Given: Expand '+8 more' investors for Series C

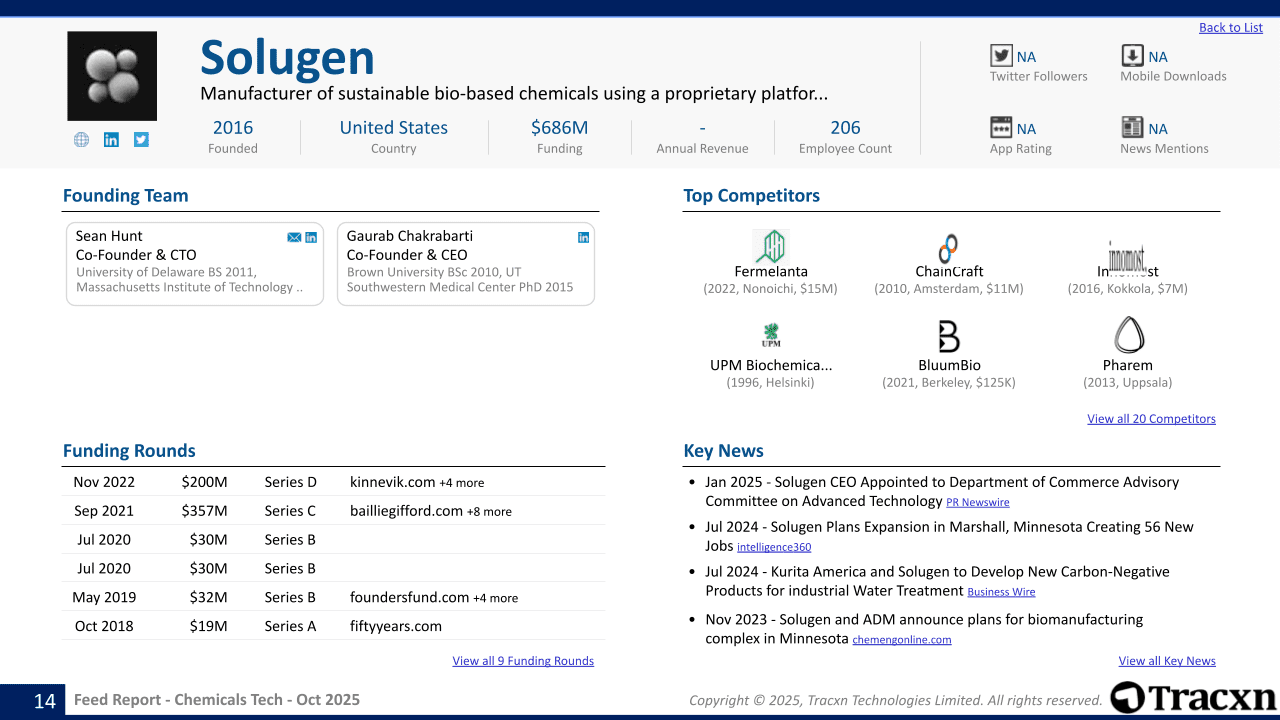Looking at the screenshot, I should (x=489, y=512).
